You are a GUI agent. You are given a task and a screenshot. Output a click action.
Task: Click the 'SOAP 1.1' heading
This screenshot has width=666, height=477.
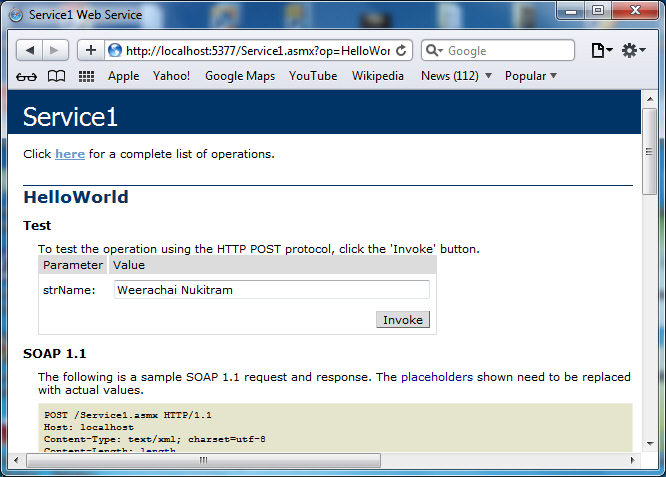[x=54, y=353]
